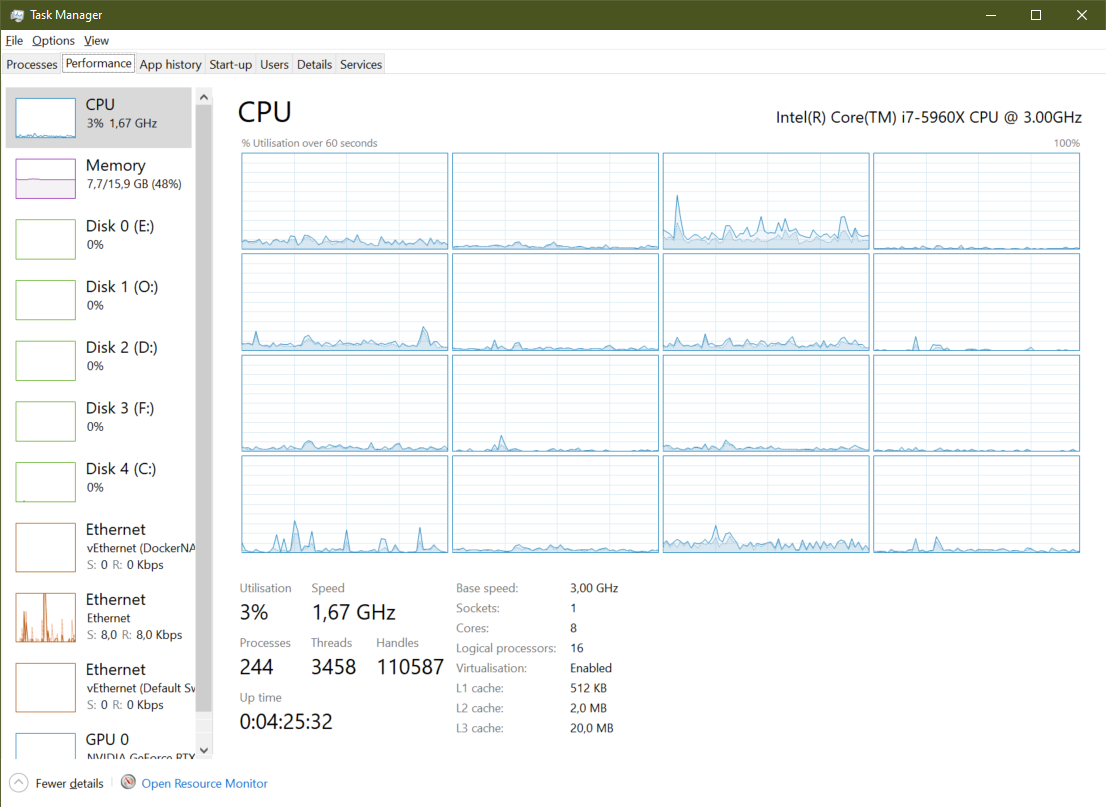Click the sidebar scroll up arrow
The height and width of the screenshot is (807, 1106).
tap(204, 97)
